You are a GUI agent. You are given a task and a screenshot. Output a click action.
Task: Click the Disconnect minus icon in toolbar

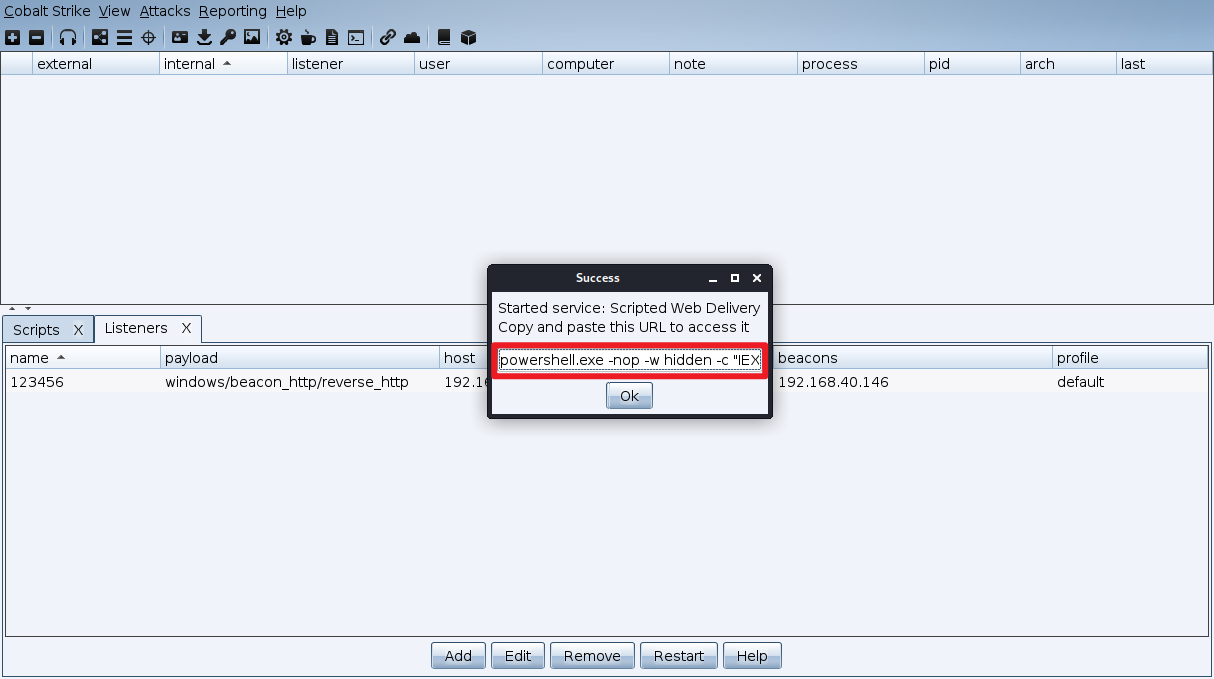(x=36, y=38)
